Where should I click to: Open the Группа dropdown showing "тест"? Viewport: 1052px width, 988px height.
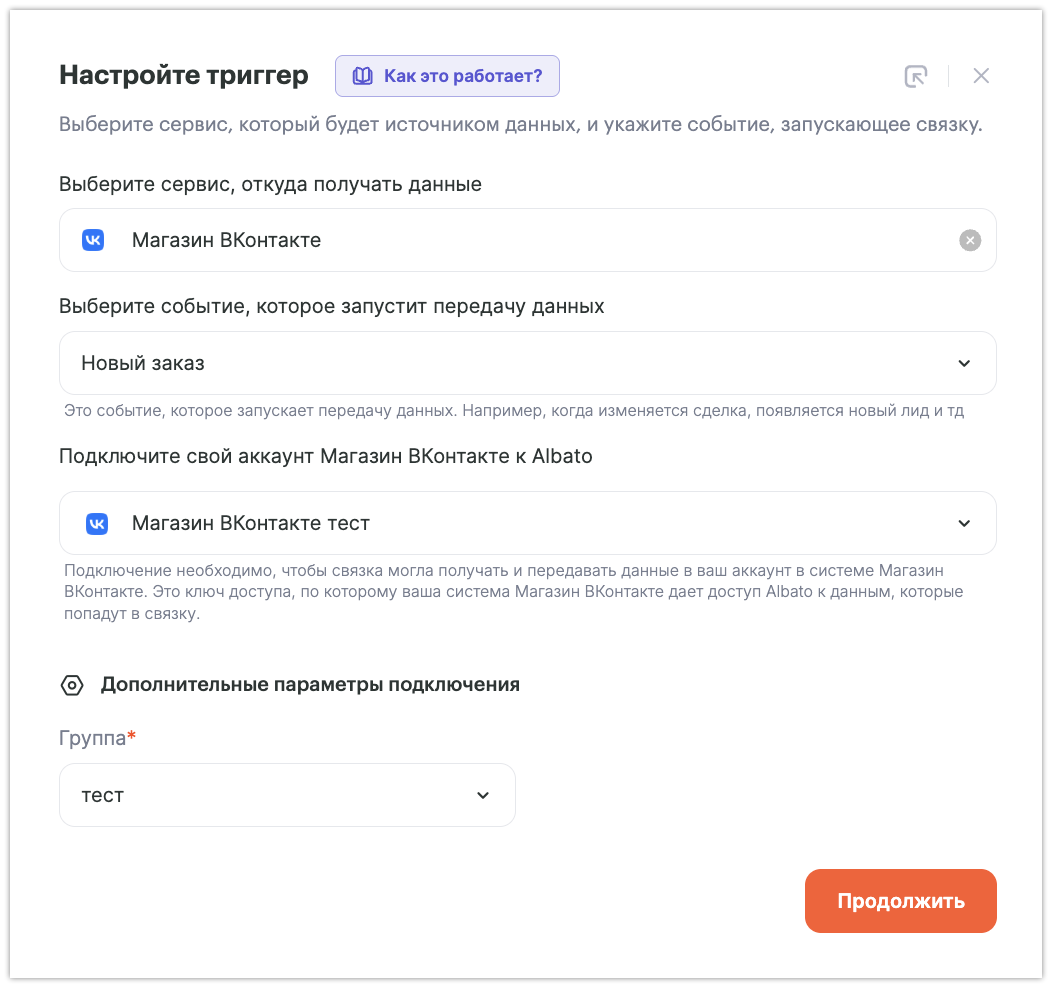click(x=270, y=795)
